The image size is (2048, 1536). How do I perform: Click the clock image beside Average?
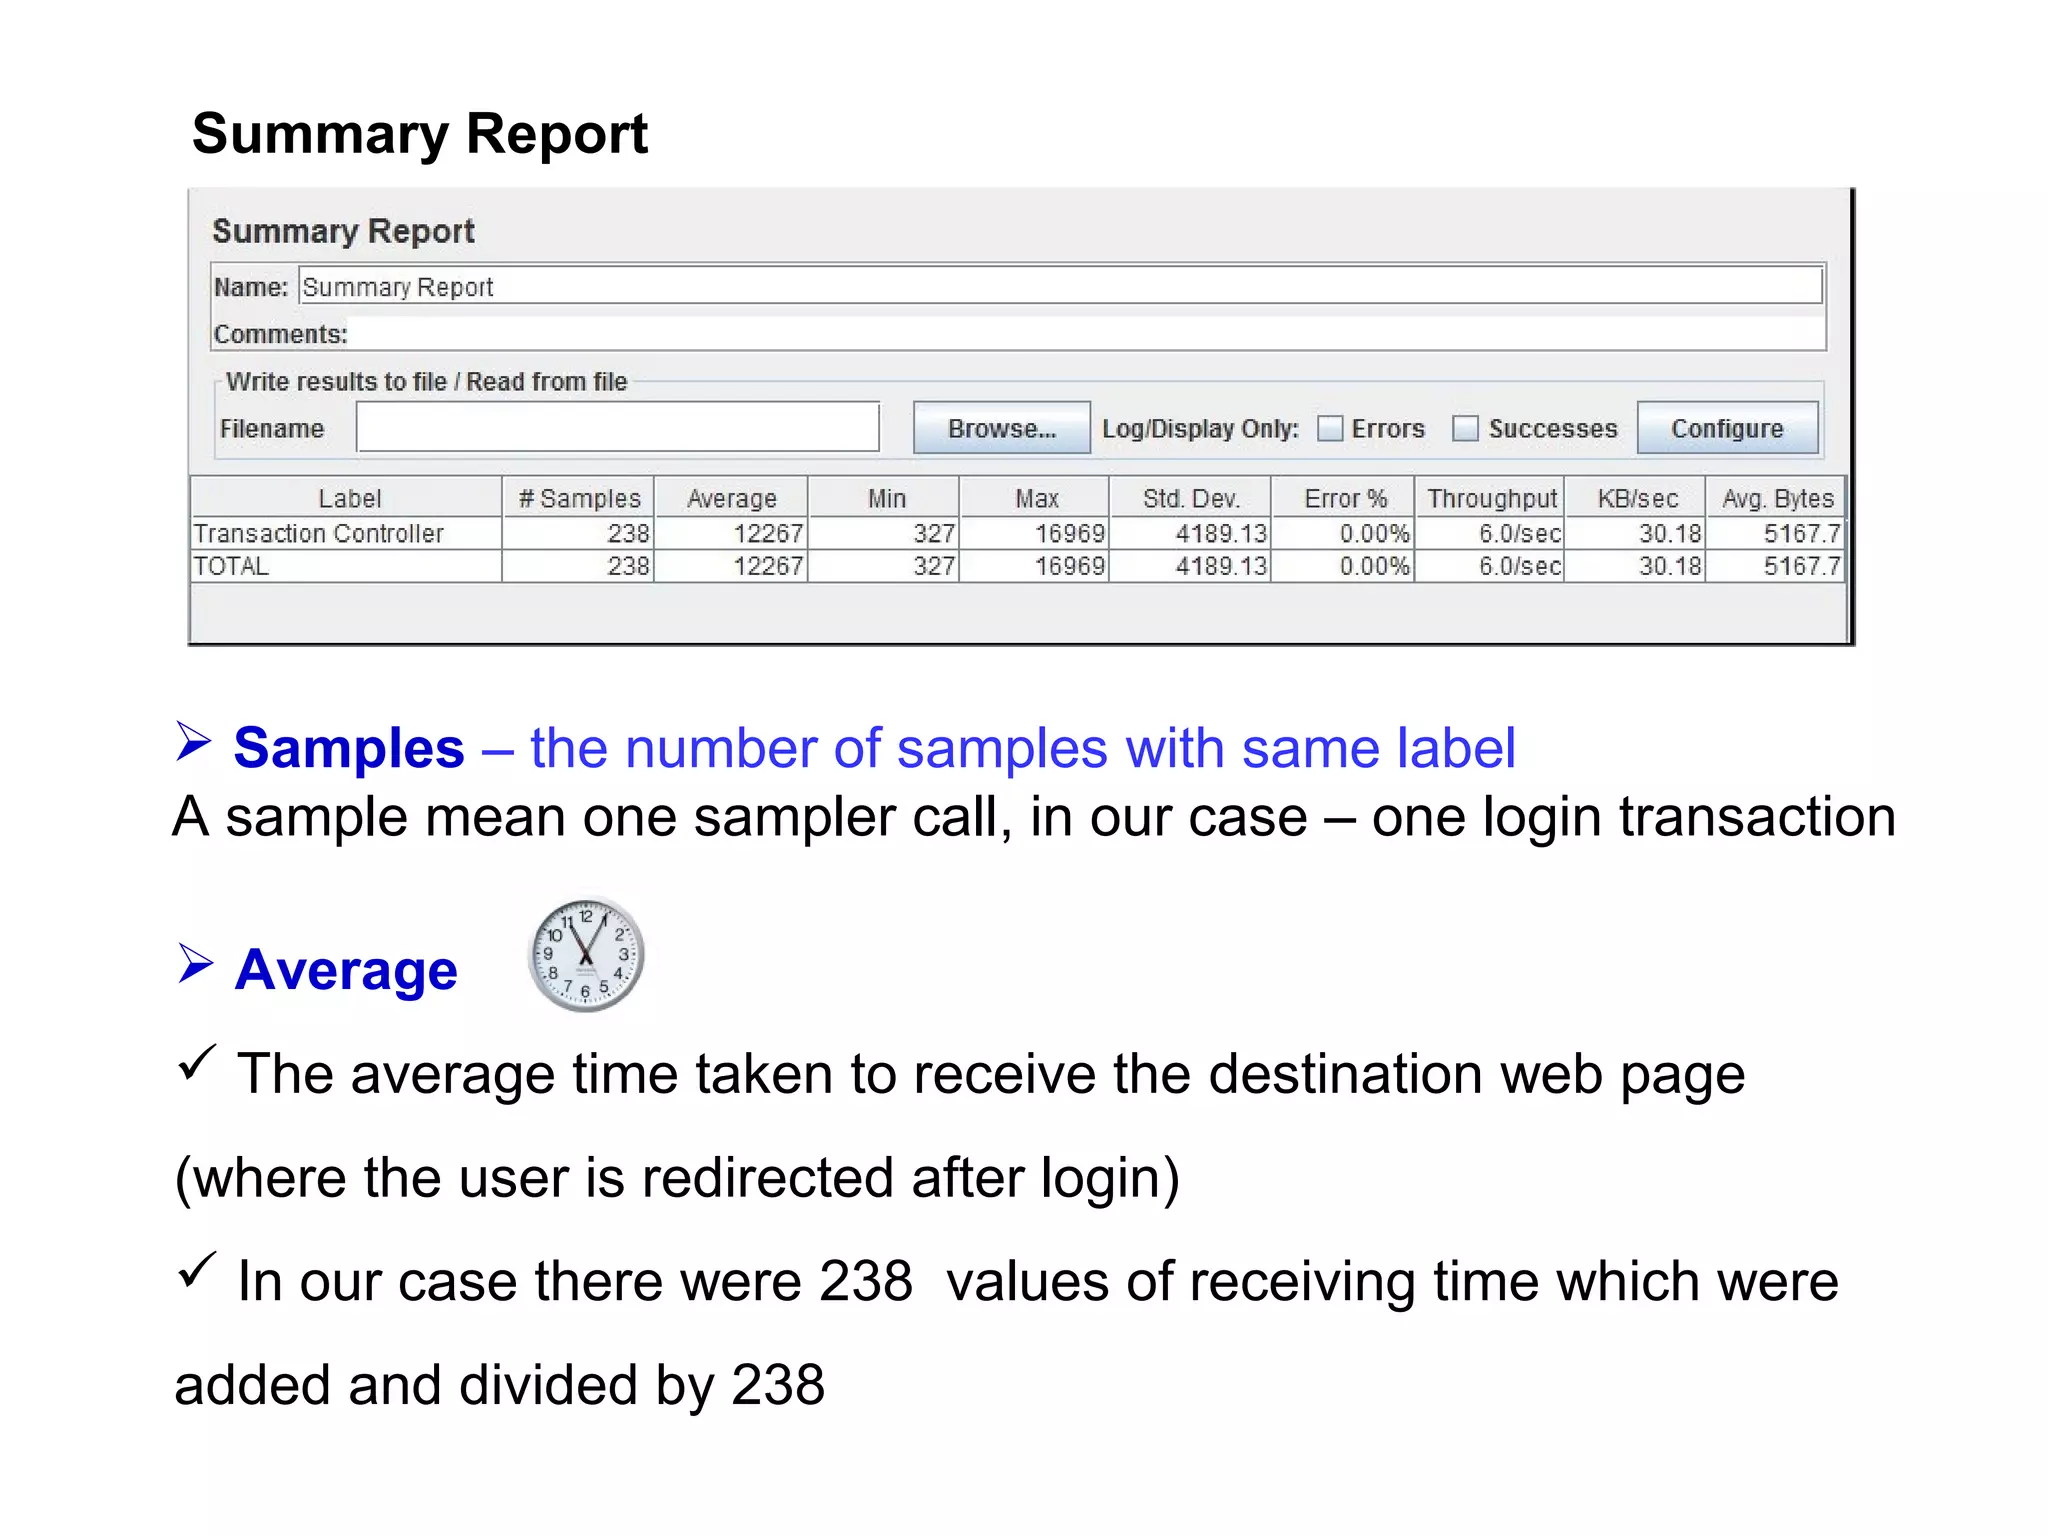586,955
